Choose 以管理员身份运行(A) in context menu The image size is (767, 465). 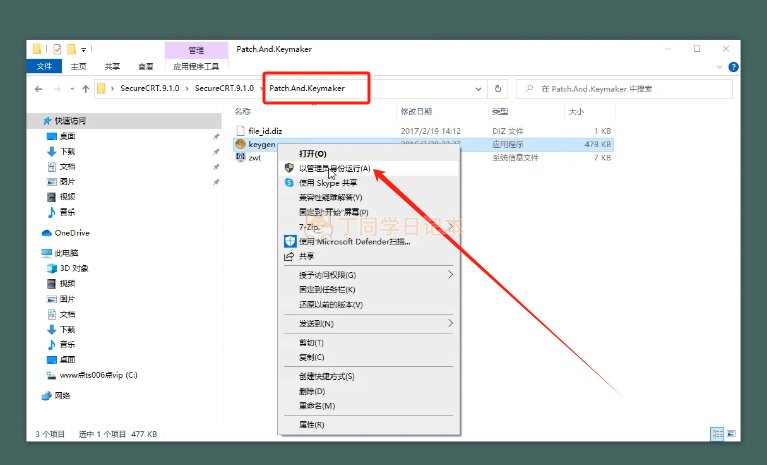point(369,168)
